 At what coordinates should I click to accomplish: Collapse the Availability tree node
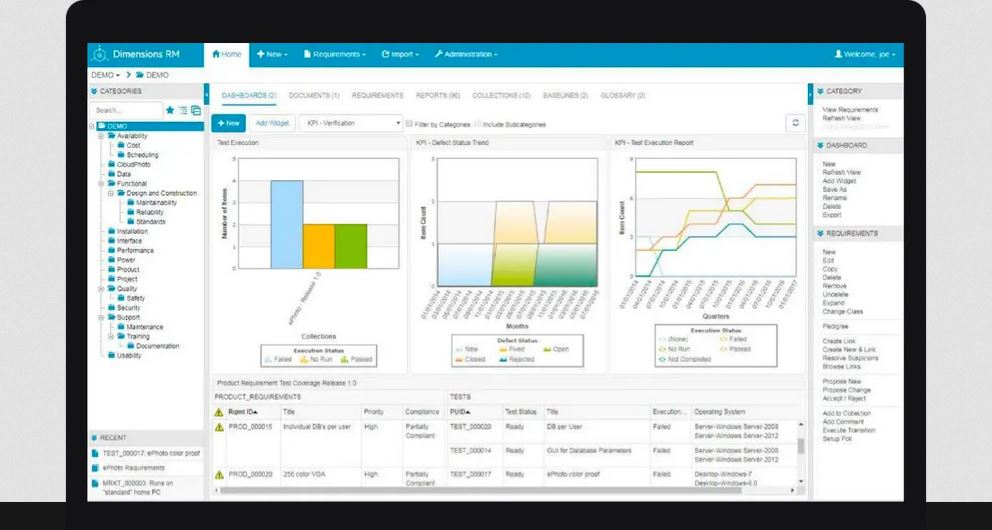(101, 136)
